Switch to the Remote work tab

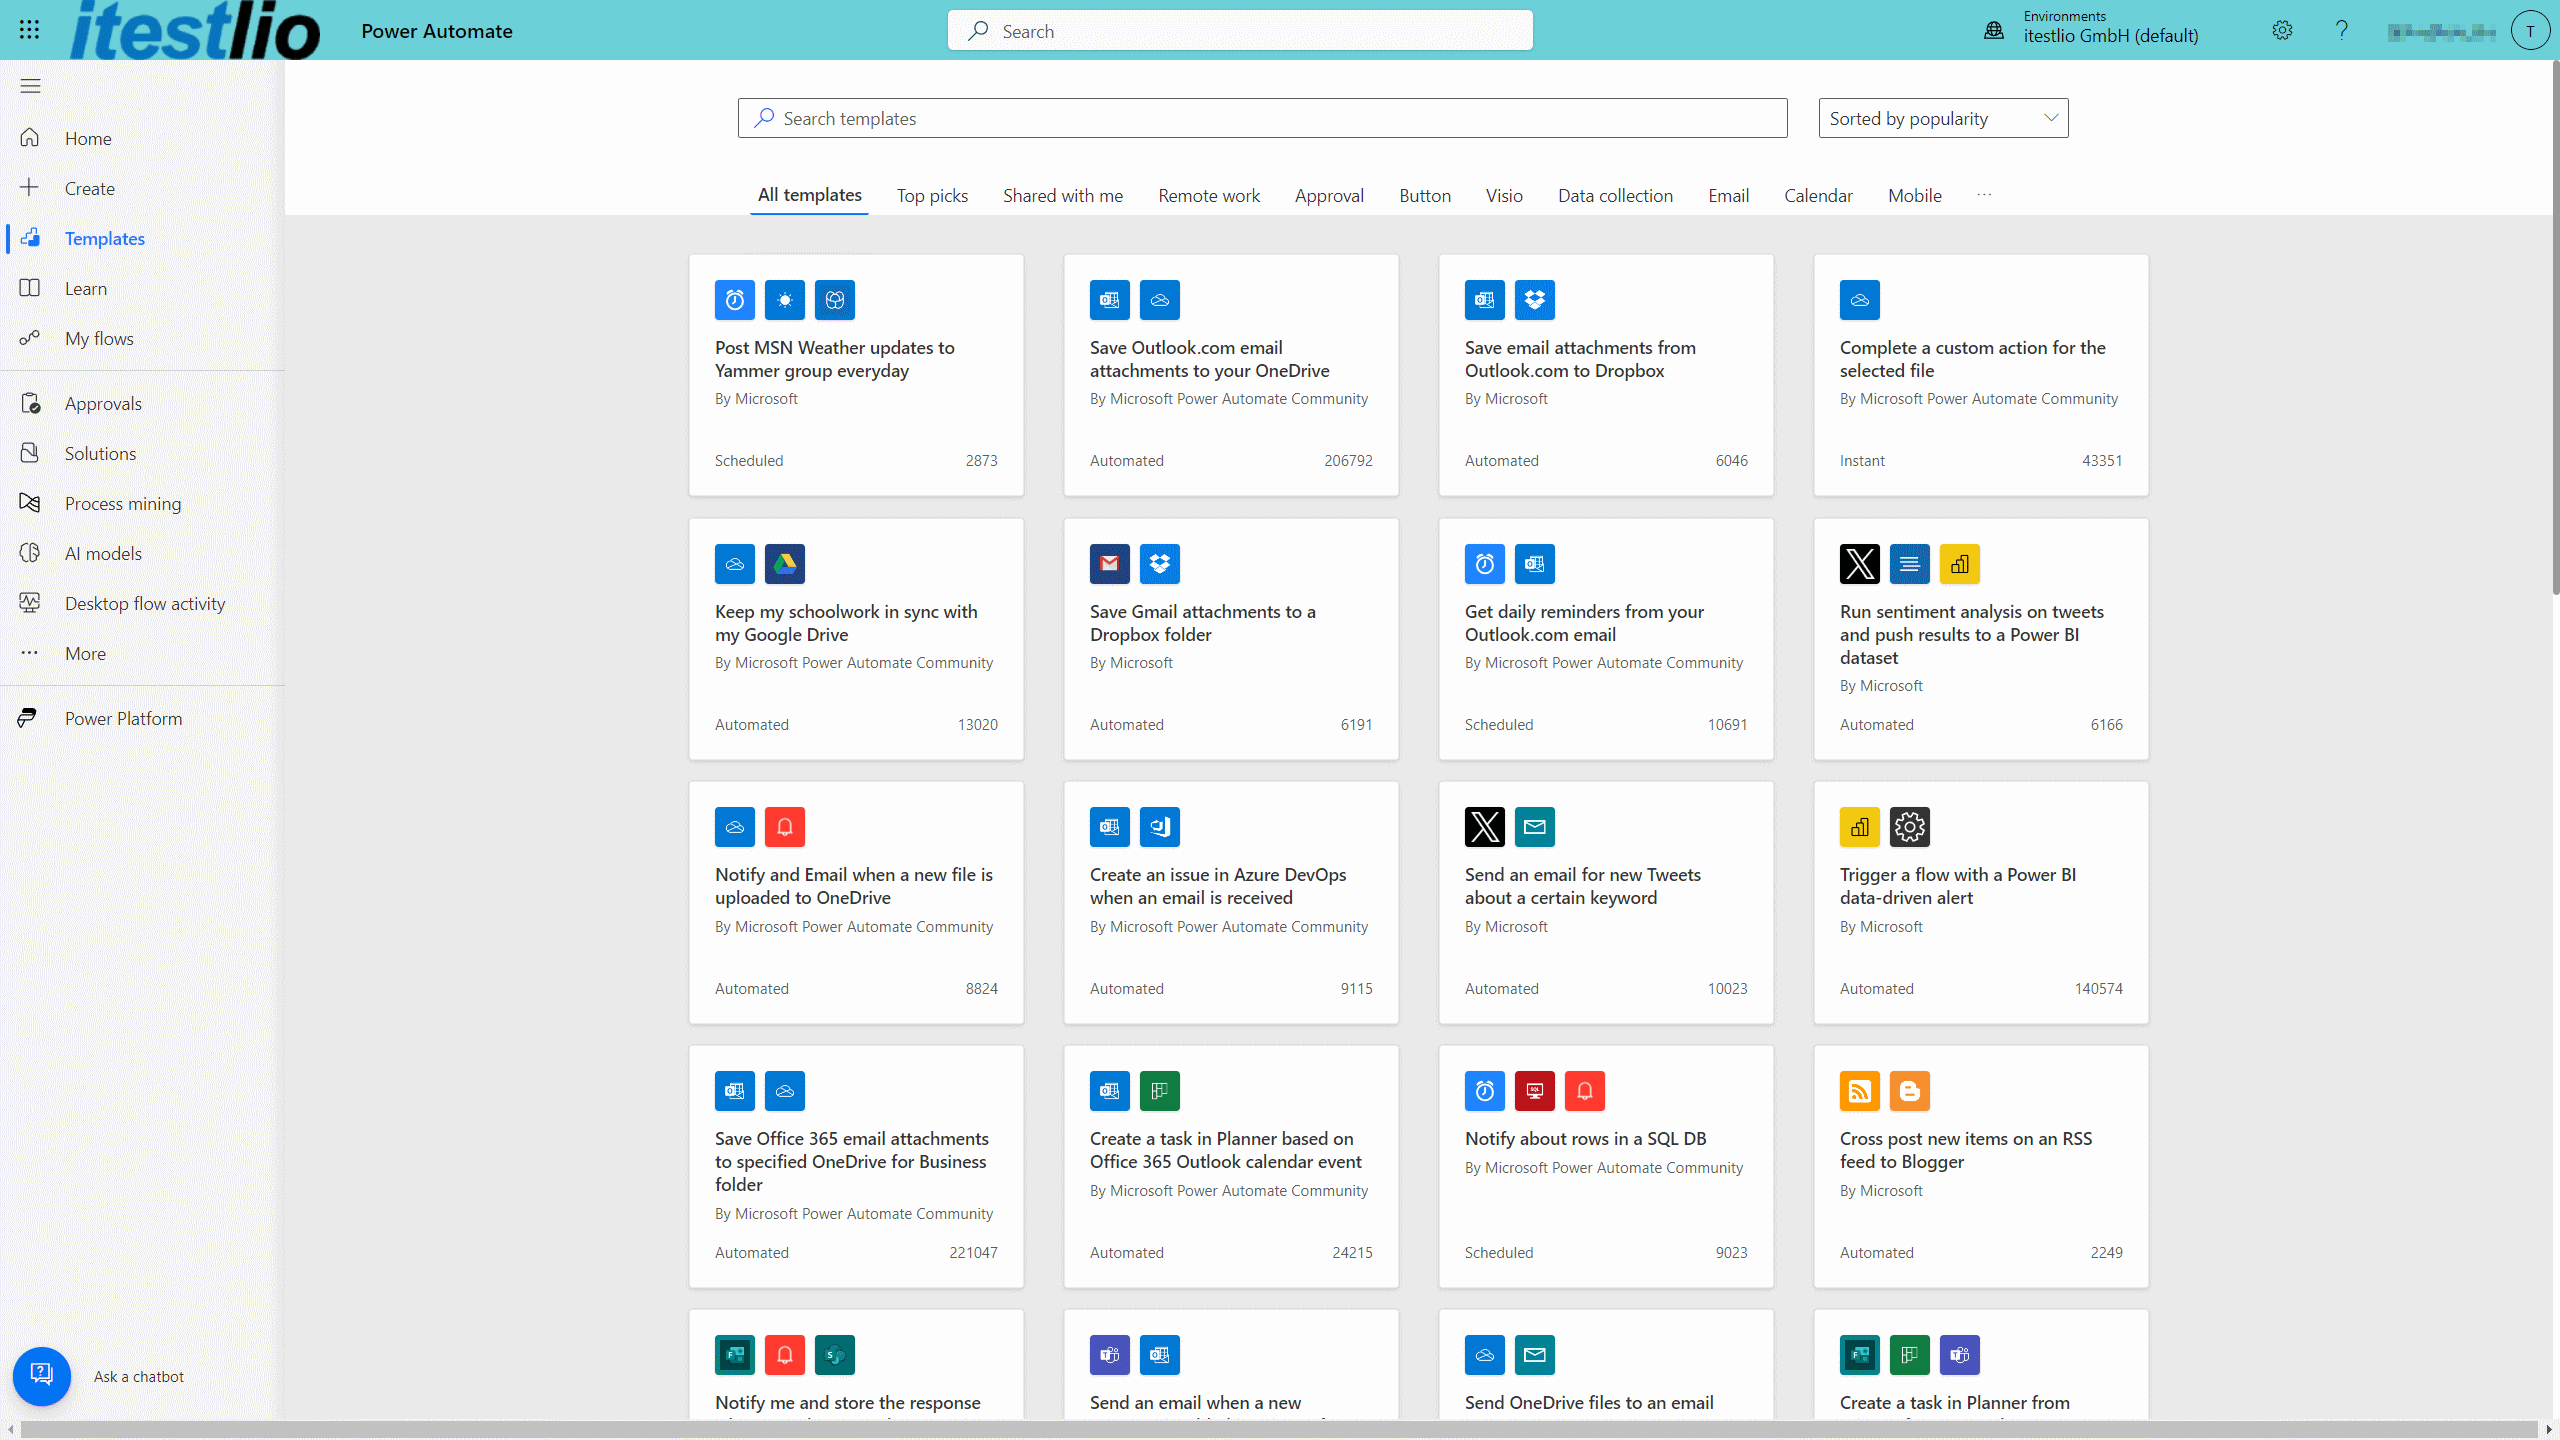(1209, 196)
